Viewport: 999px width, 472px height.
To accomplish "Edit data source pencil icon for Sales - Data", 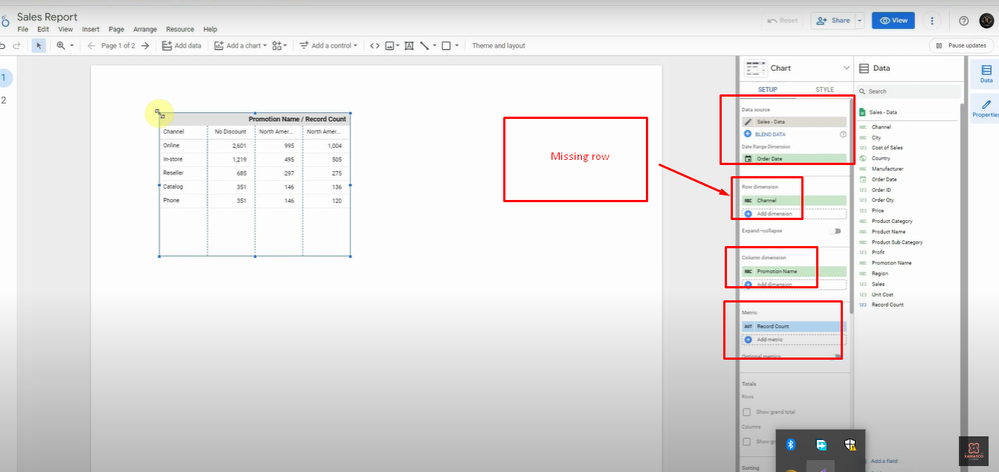I will tap(748, 122).
